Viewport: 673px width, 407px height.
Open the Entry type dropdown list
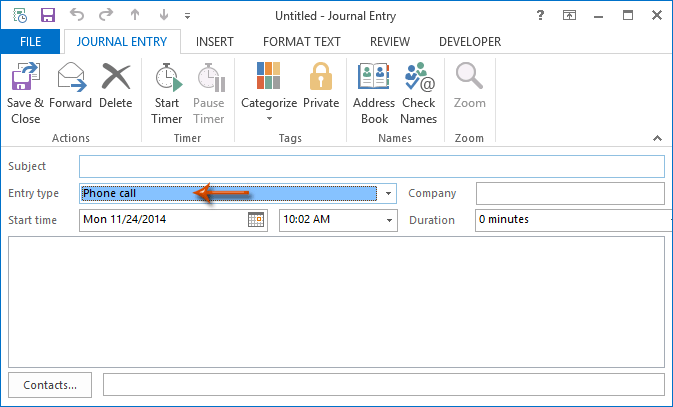click(388, 194)
